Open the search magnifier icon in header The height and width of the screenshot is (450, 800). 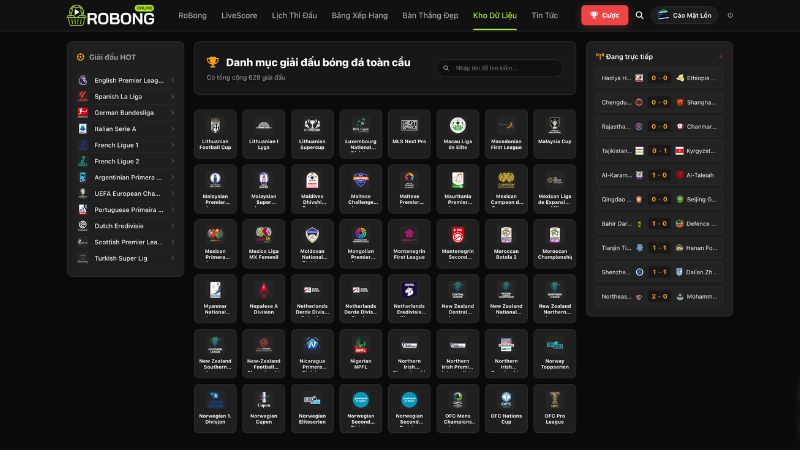pos(639,15)
